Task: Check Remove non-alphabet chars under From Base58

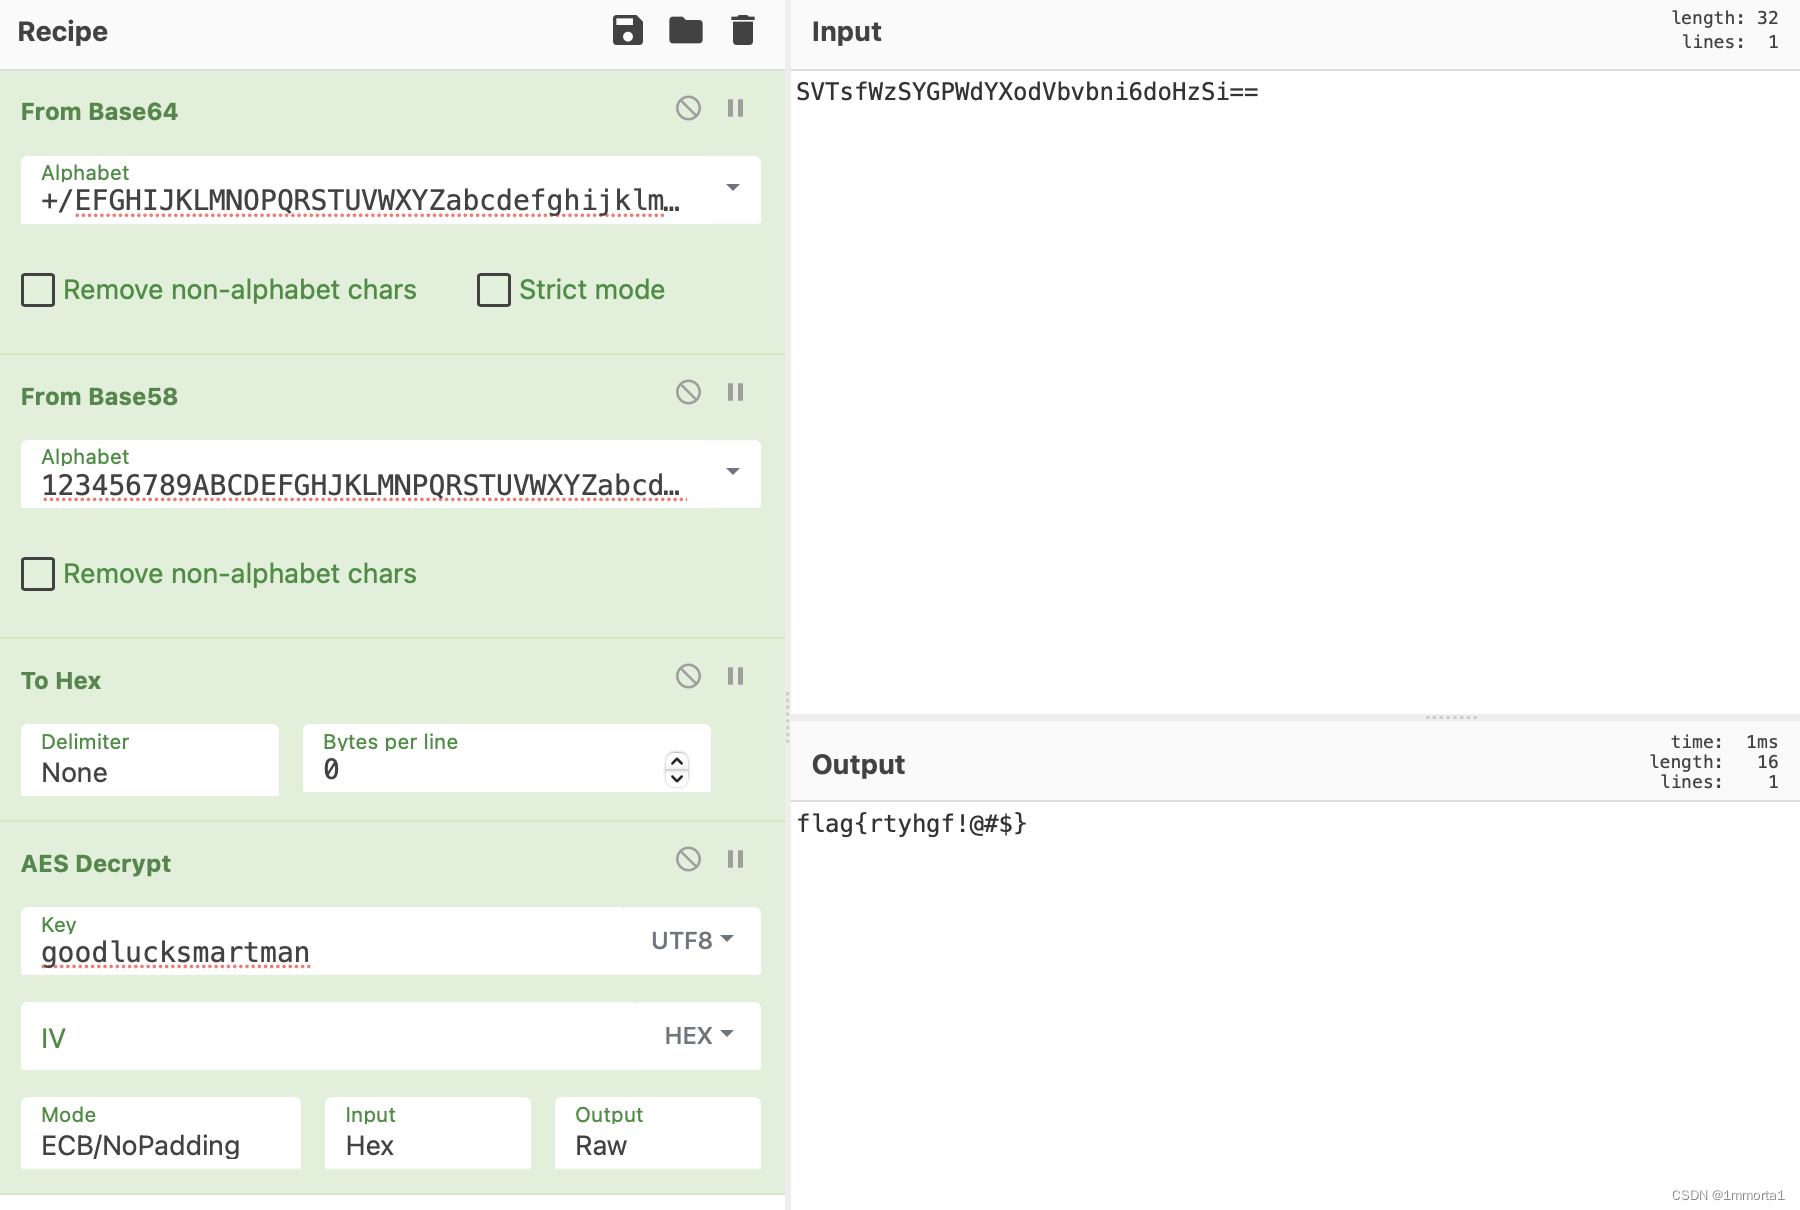Action: [x=37, y=574]
